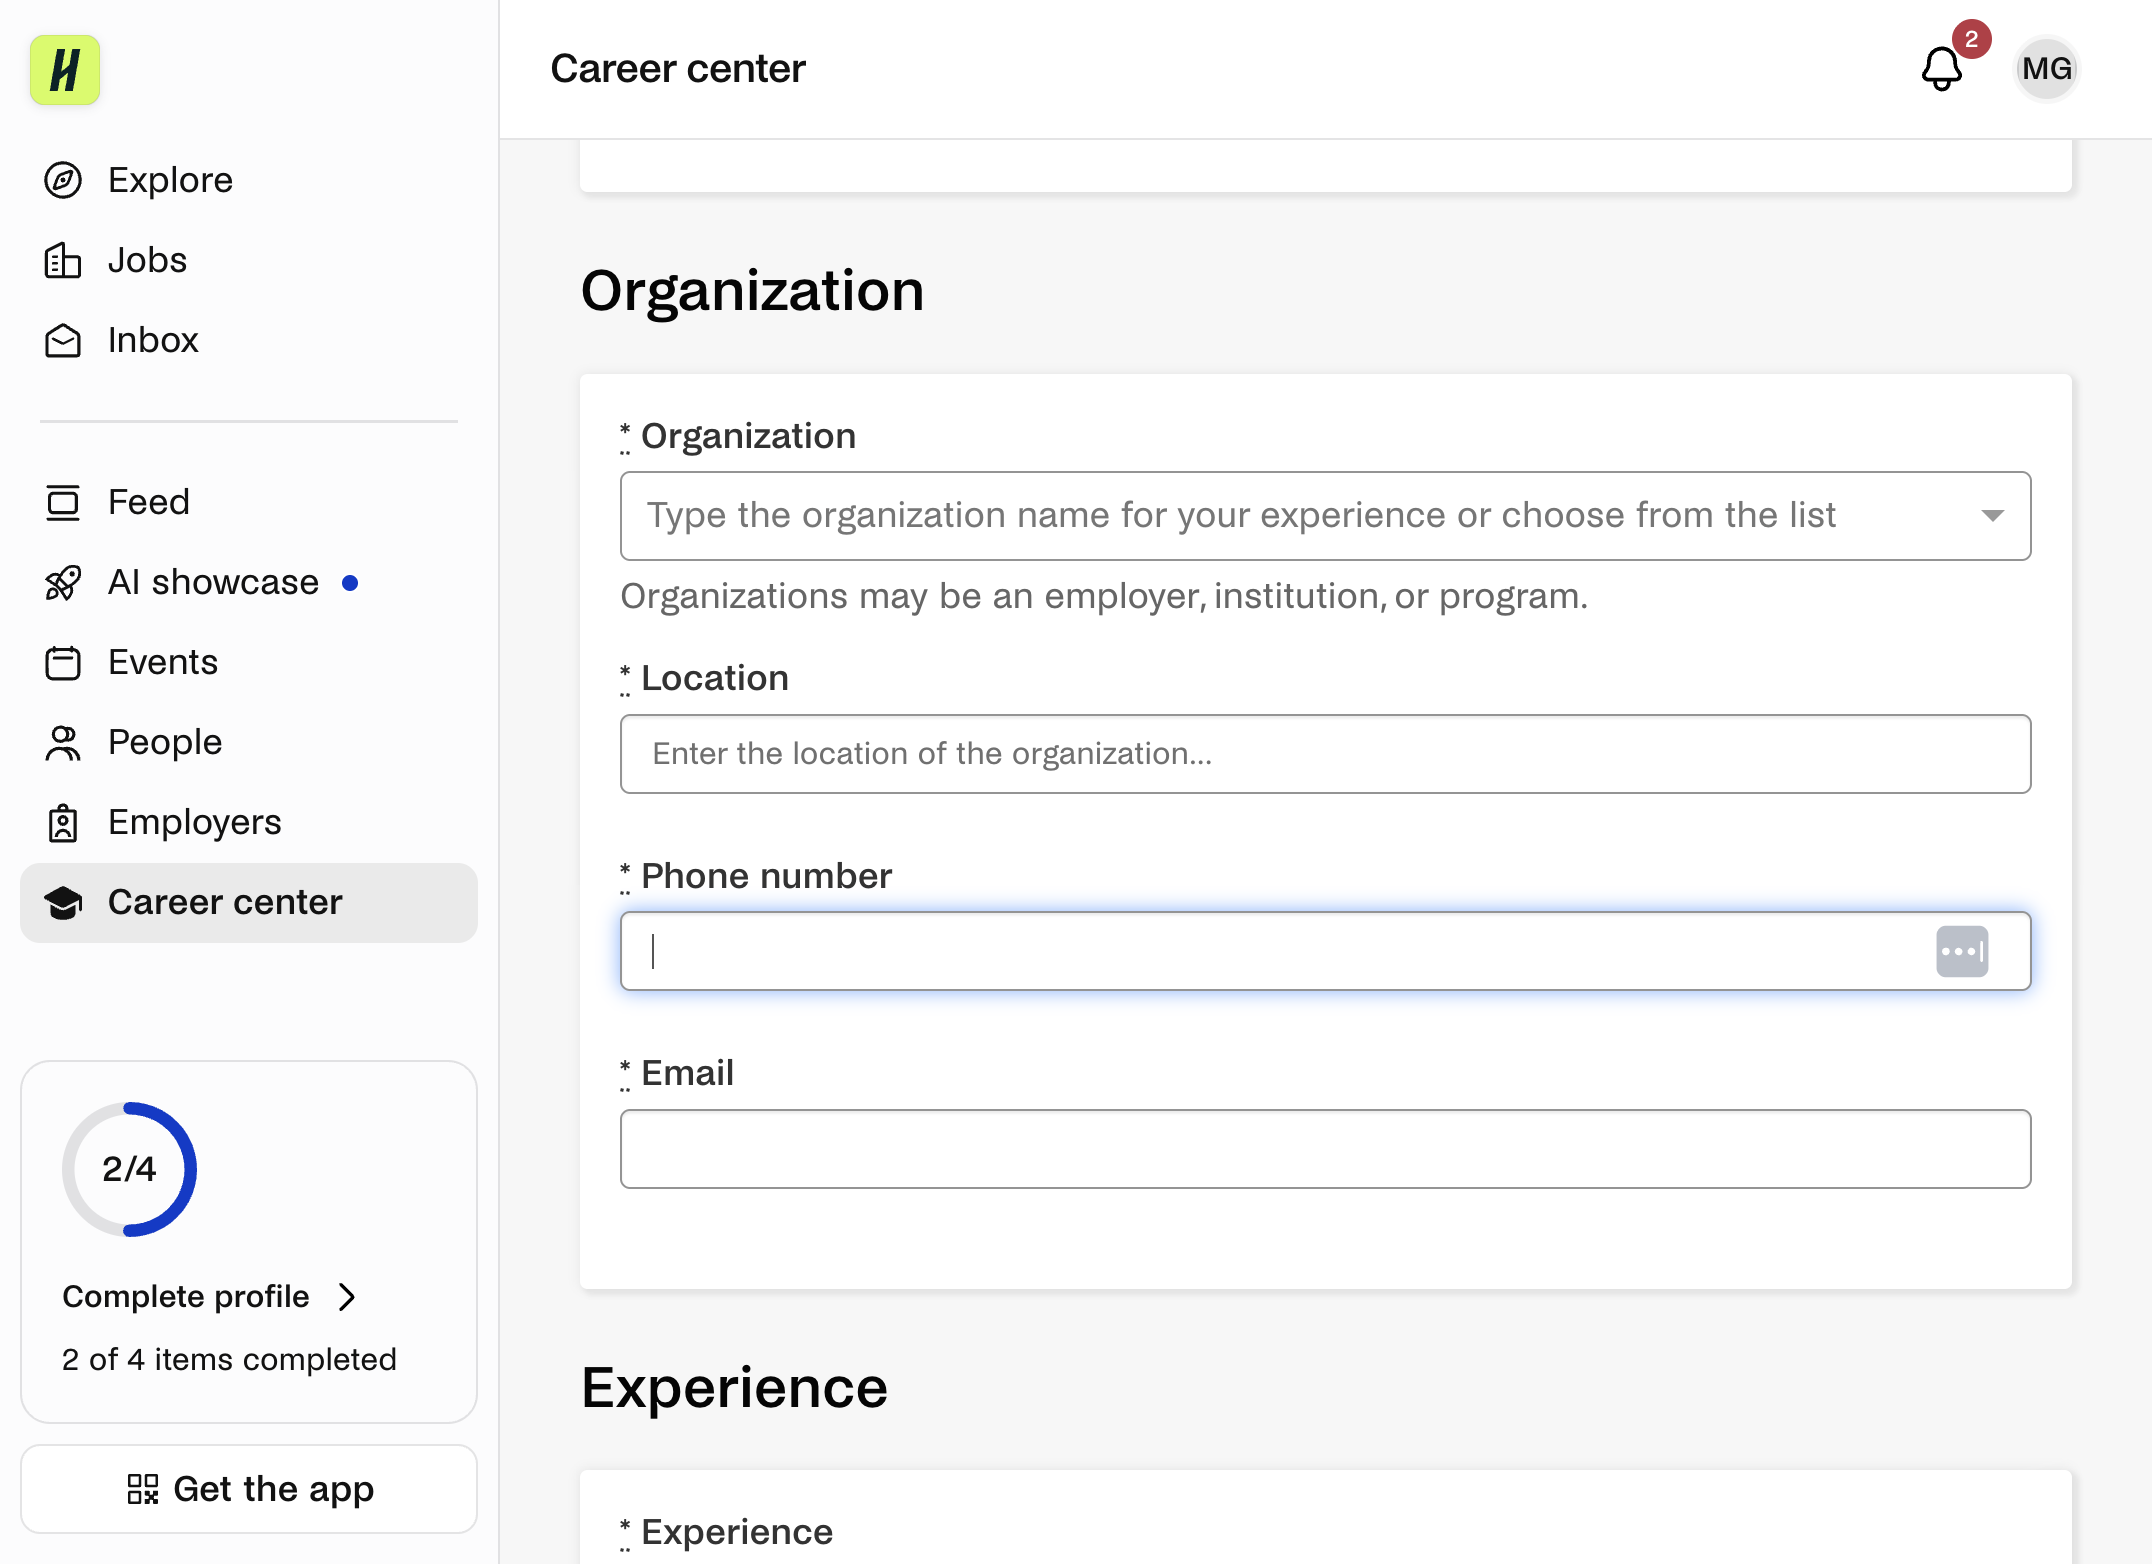Click the Inbox envelope icon
This screenshot has width=2152, height=1564.
(x=63, y=340)
